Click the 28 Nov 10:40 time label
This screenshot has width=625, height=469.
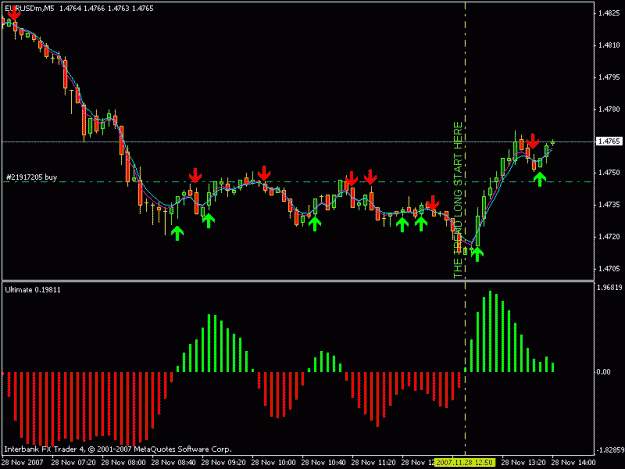pyautogui.click(x=323, y=462)
